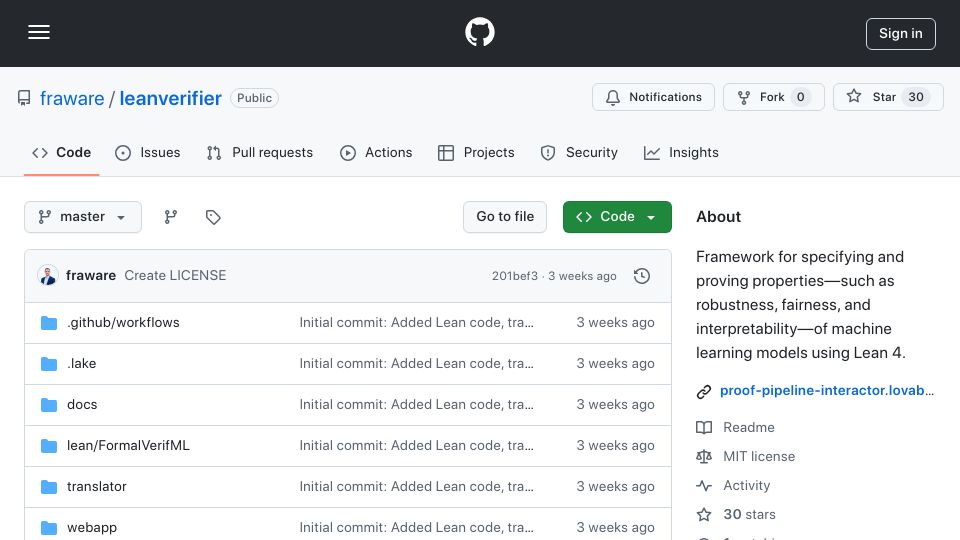Open the .lake folder

pos(81,364)
